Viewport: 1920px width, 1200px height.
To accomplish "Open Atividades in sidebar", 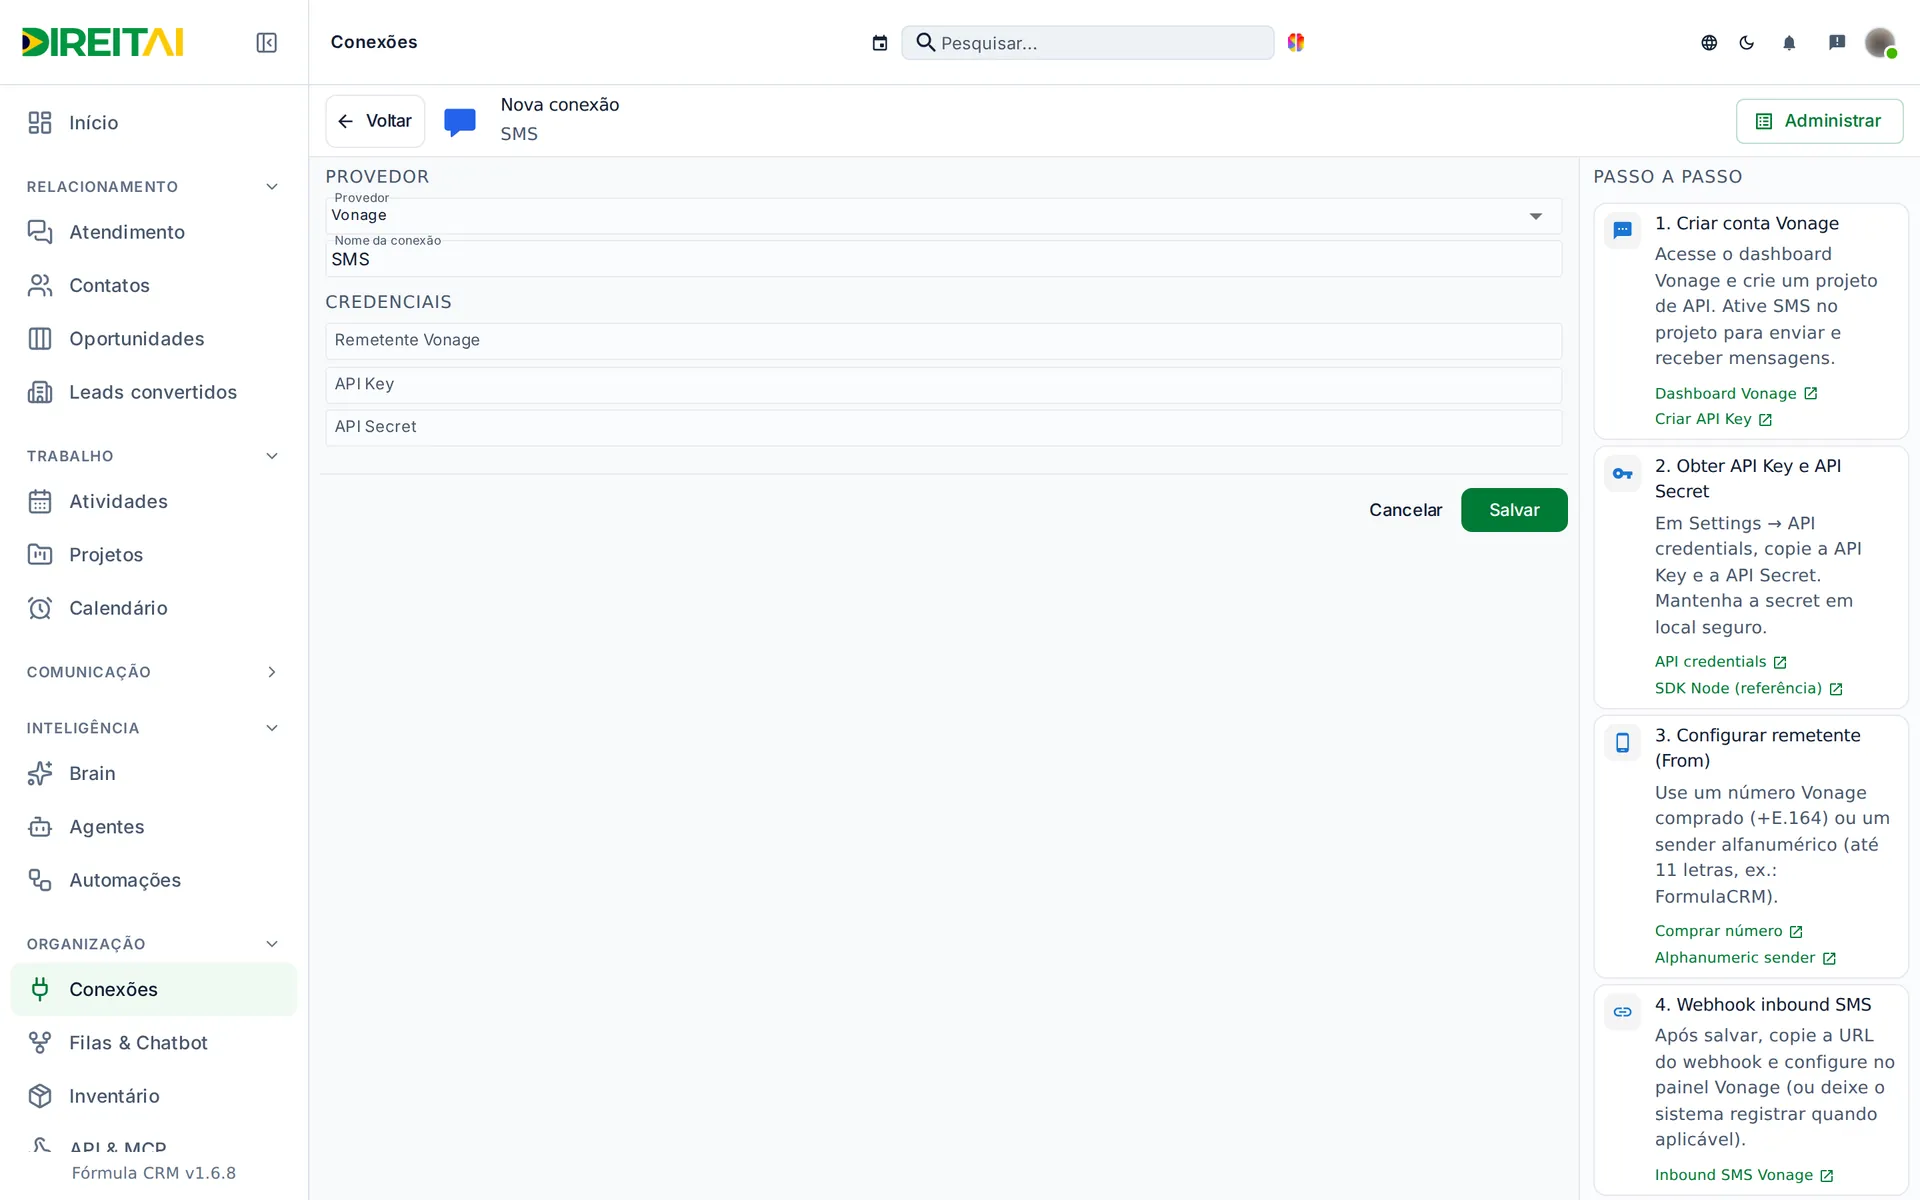I will pos(154,502).
